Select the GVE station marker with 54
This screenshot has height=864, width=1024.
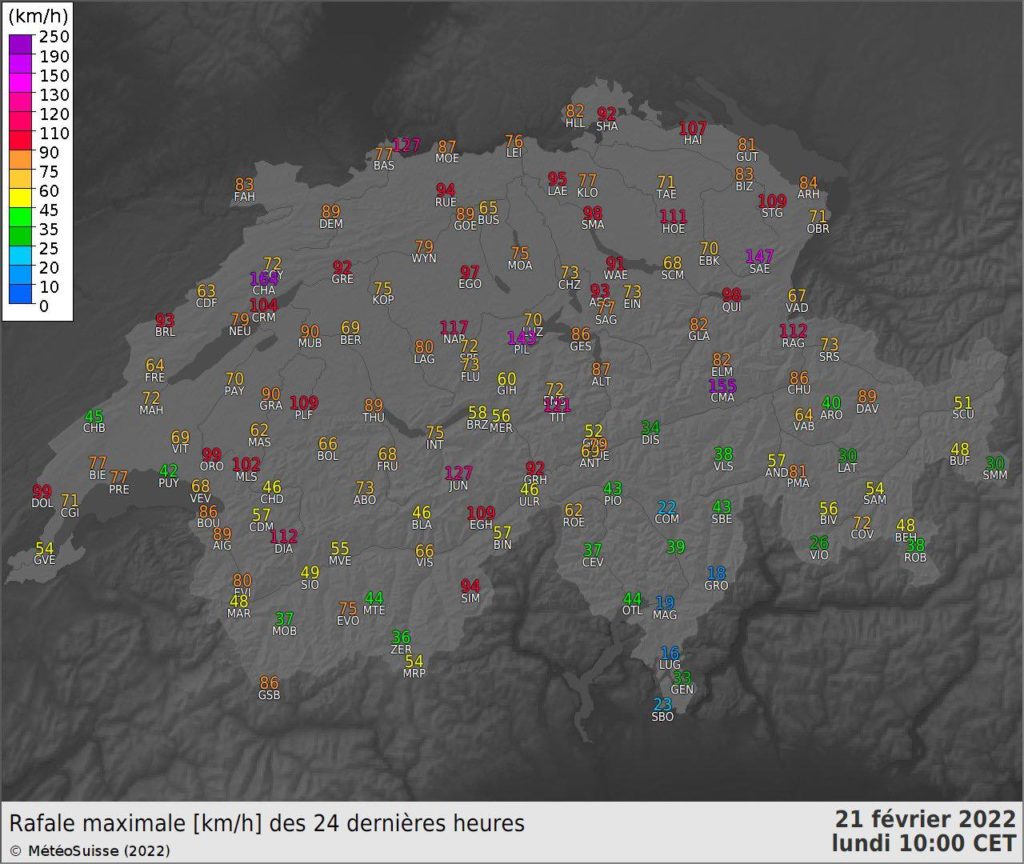point(45,549)
